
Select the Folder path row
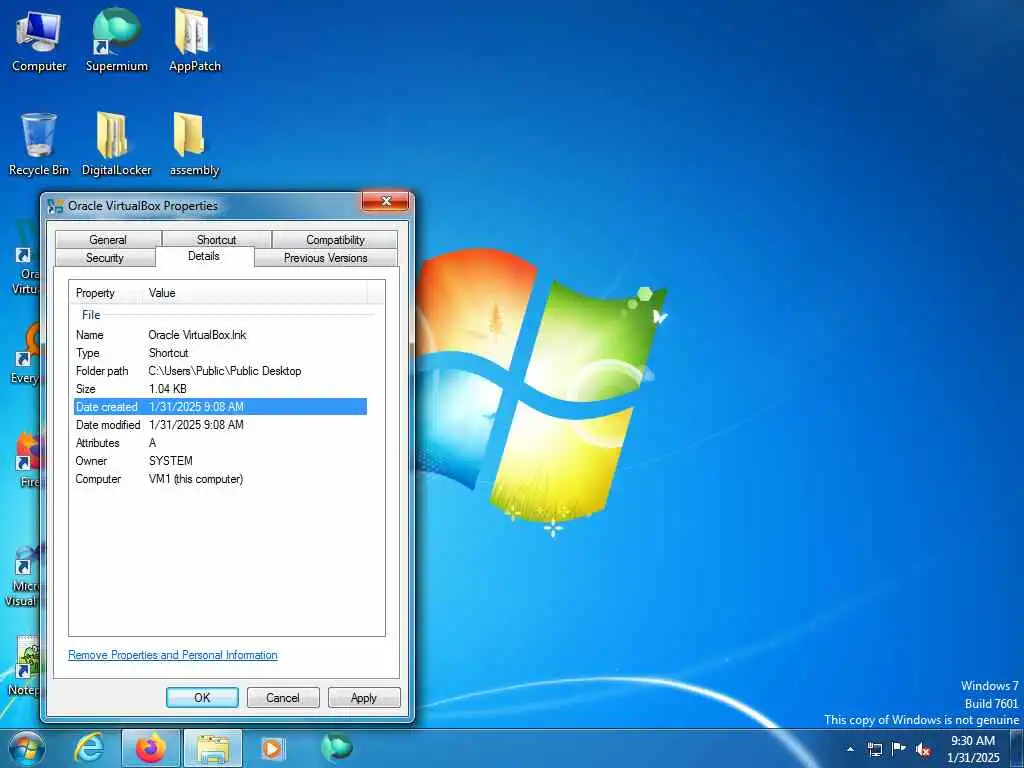(x=220, y=371)
